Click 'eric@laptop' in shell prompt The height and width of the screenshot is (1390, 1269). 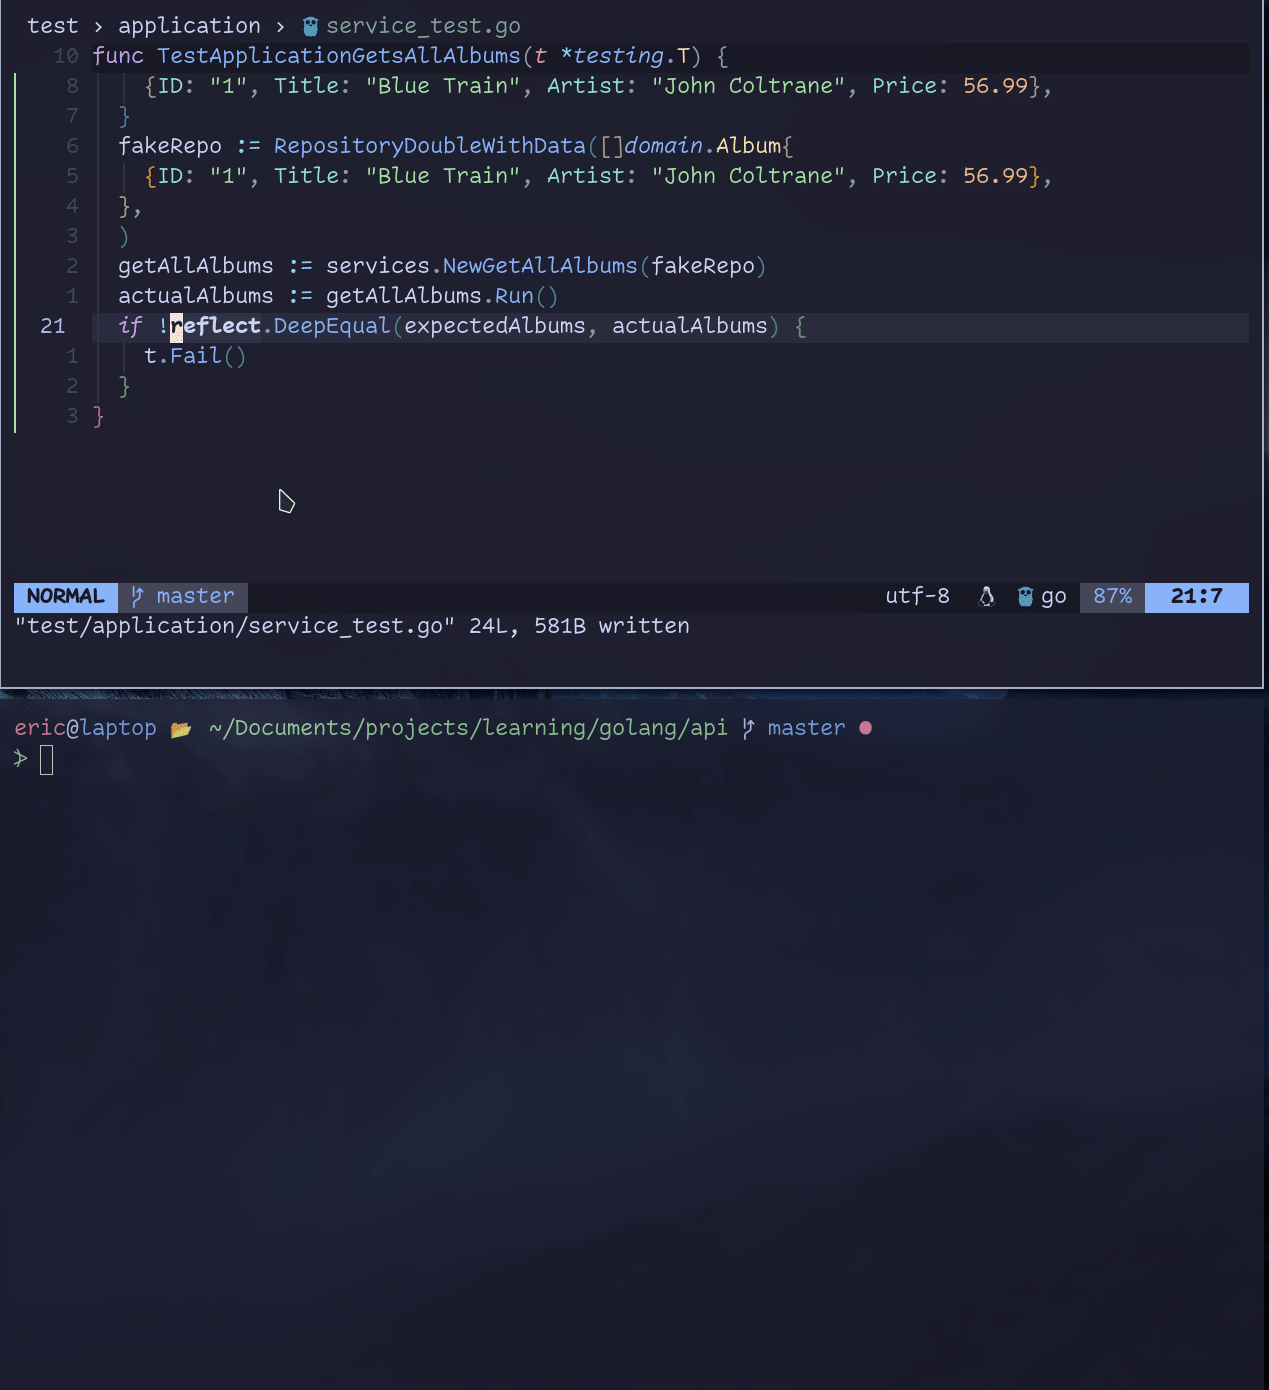pos(85,728)
